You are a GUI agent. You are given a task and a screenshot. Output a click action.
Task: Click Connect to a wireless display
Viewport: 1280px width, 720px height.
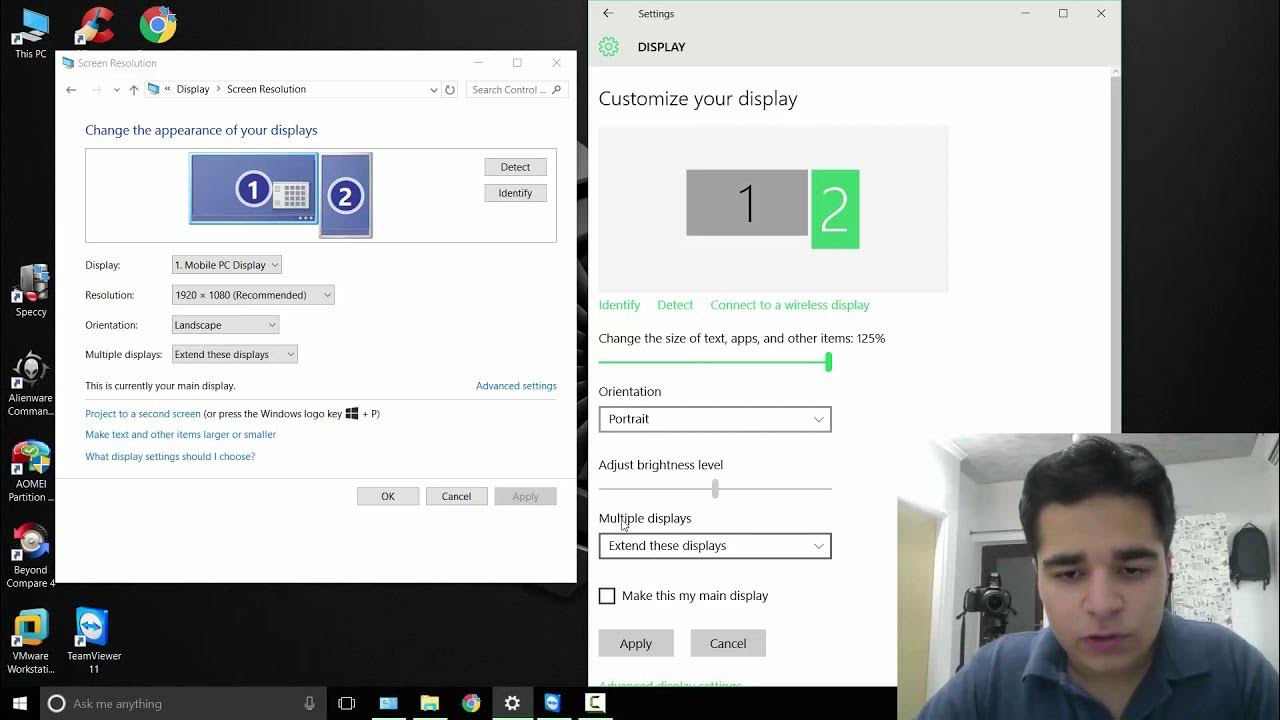tap(790, 305)
